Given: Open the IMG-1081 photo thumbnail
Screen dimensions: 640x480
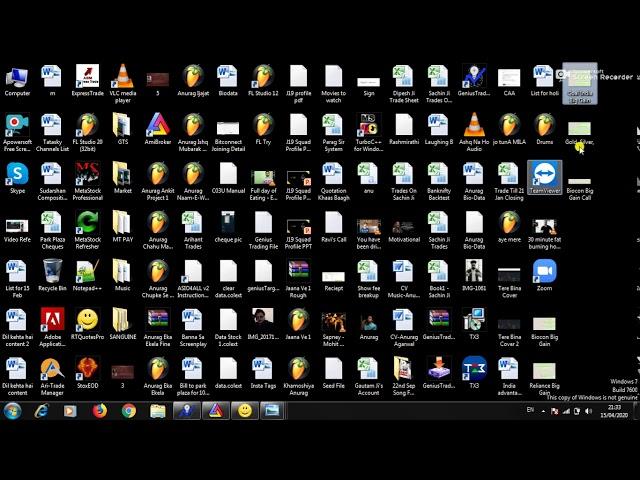Looking at the screenshot, I should pos(474,275).
